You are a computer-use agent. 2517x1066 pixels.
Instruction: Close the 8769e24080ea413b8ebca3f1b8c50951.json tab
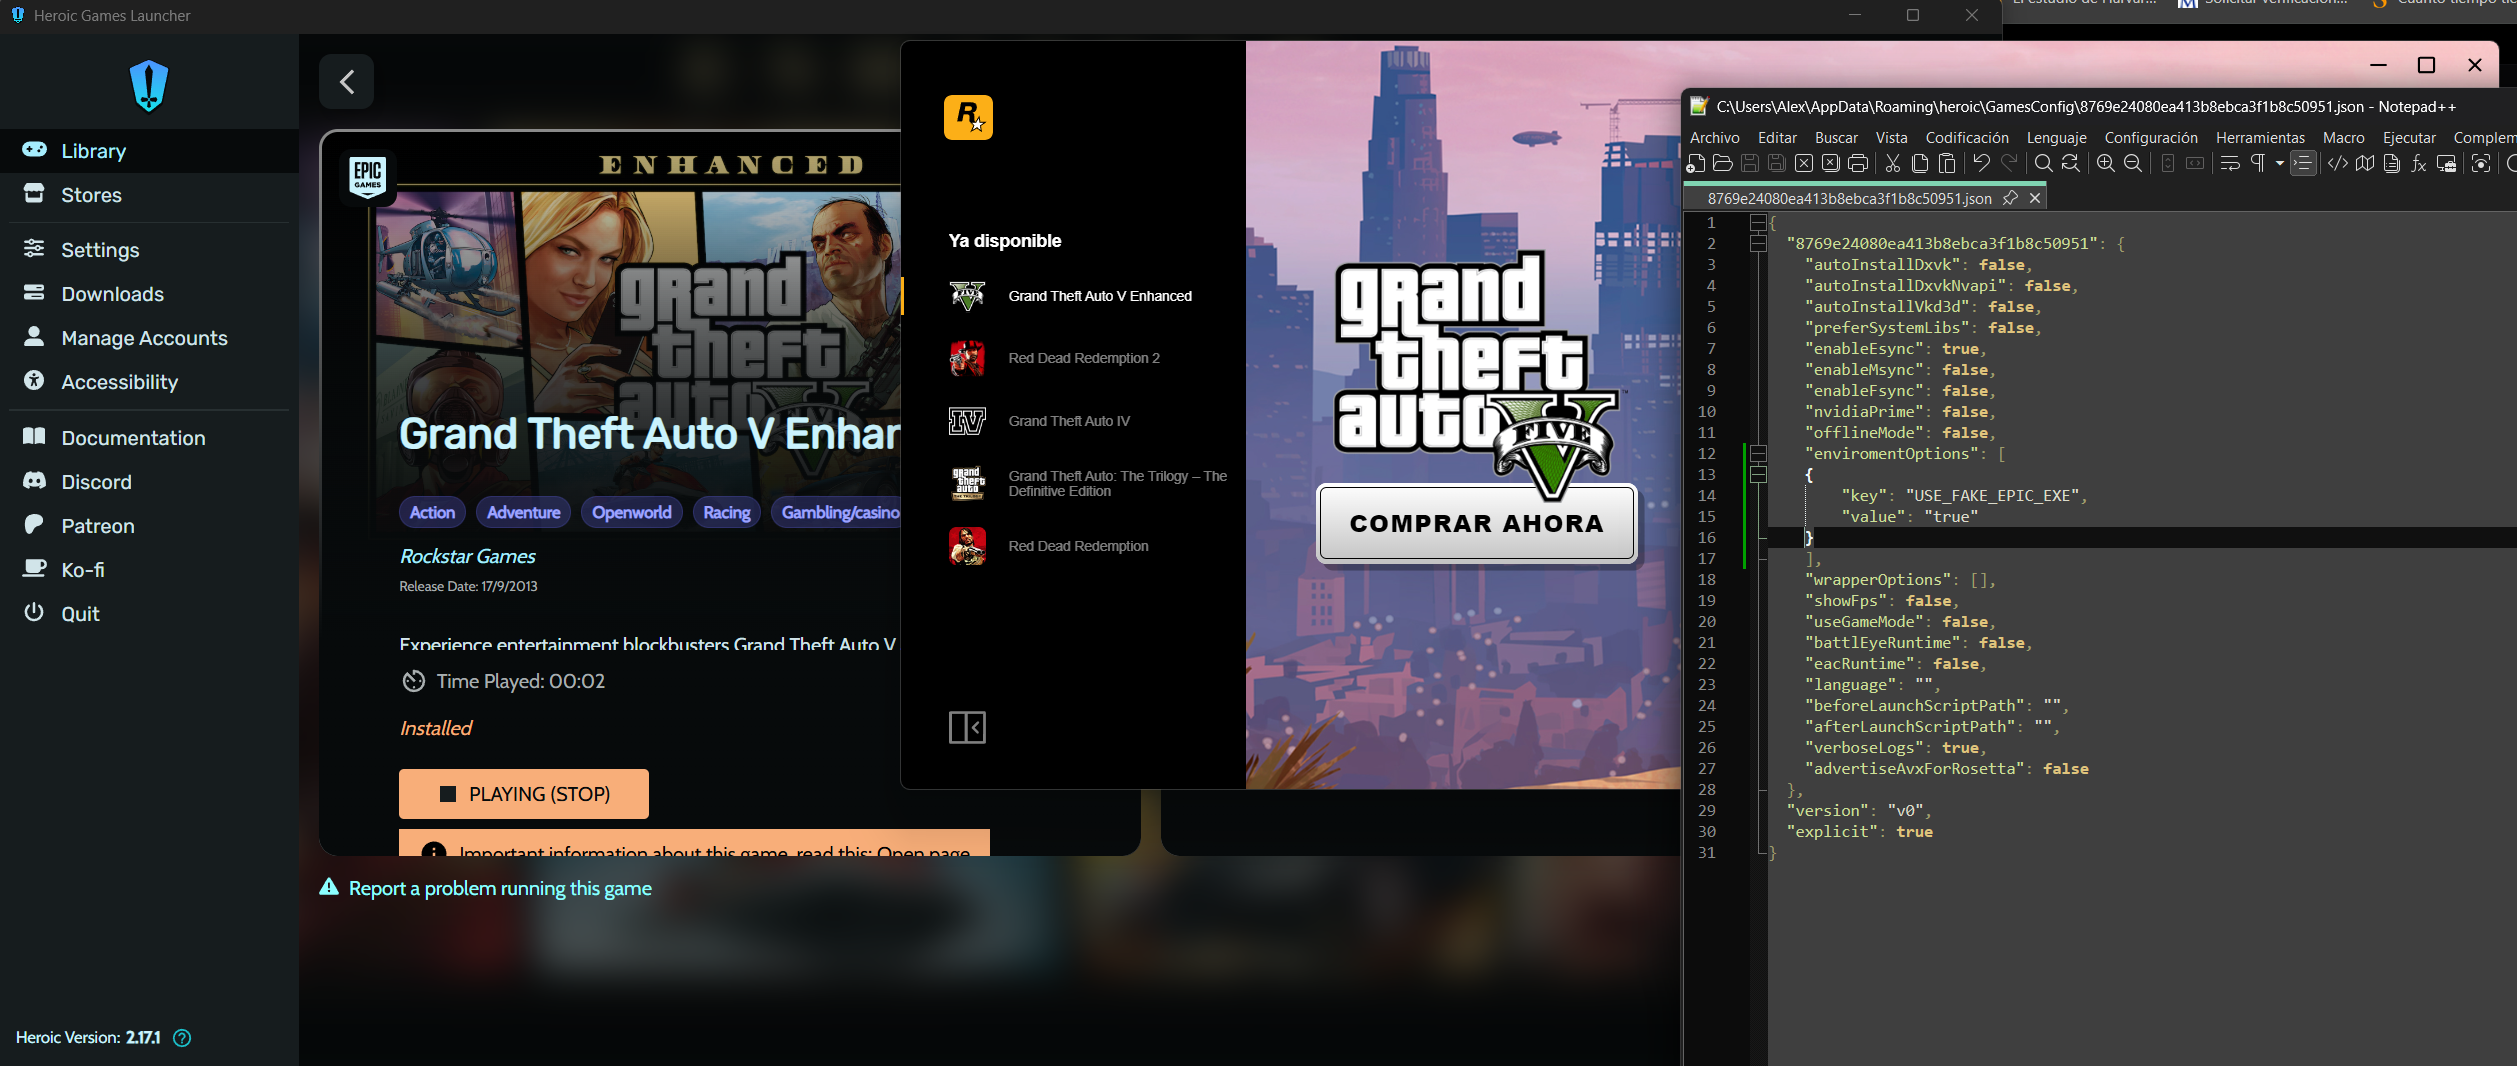tap(2035, 198)
